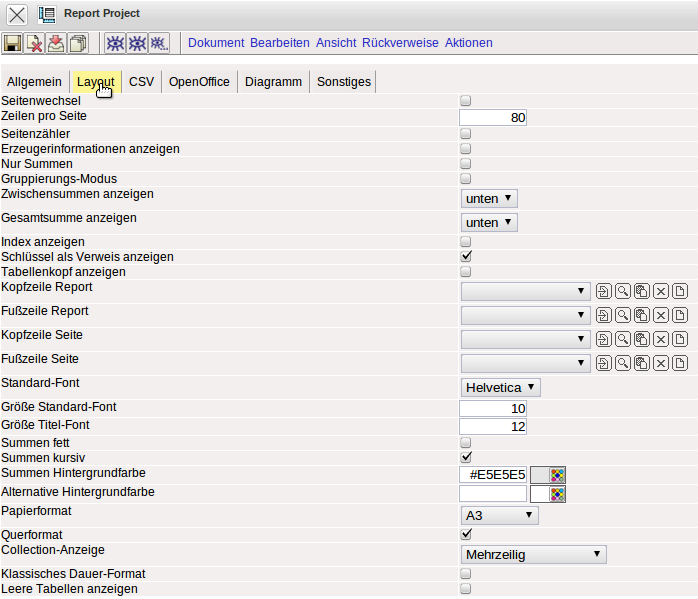Screen dimensions: 698x599
Task: Enable the Seitenwechsel checkbox
Action: [465, 101]
